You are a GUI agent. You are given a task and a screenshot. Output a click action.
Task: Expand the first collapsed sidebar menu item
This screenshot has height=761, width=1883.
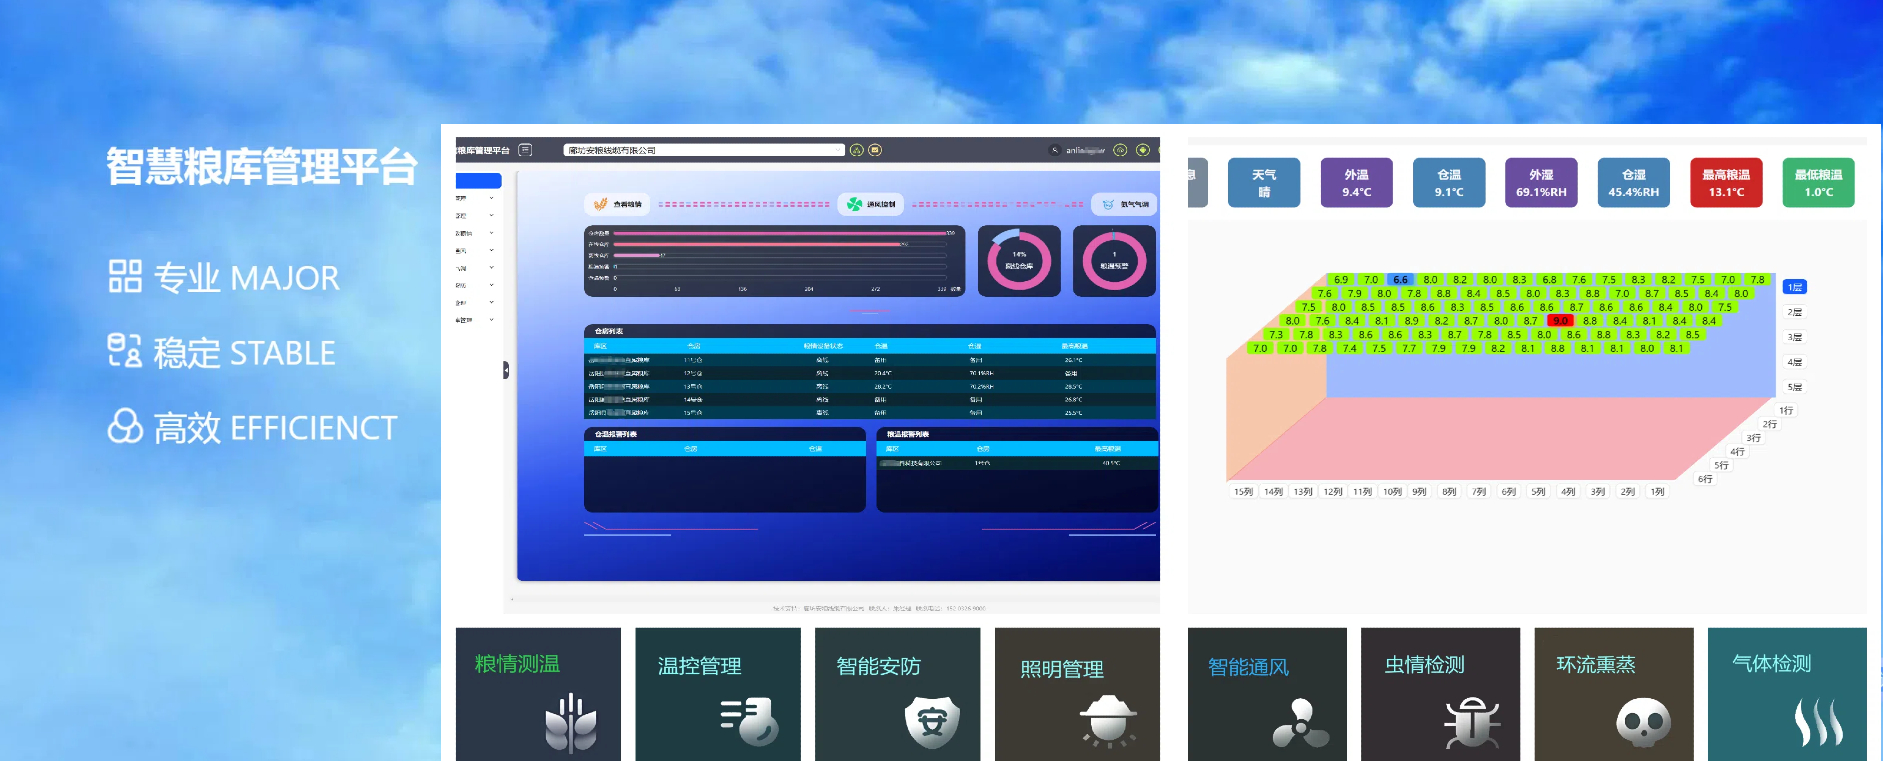476,198
